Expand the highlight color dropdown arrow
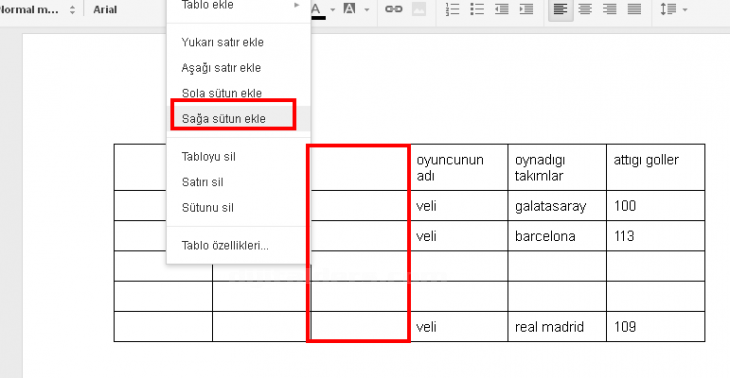This screenshot has height=378, width=730. tap(367, 10)
